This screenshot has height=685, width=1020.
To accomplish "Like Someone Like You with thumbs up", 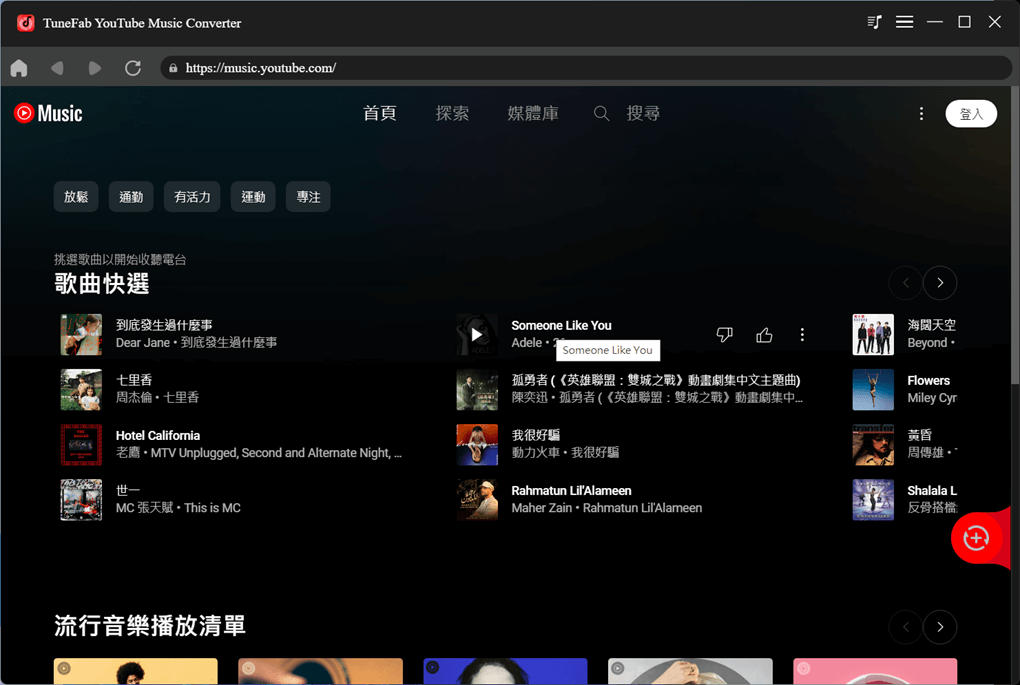I will 764,334.
